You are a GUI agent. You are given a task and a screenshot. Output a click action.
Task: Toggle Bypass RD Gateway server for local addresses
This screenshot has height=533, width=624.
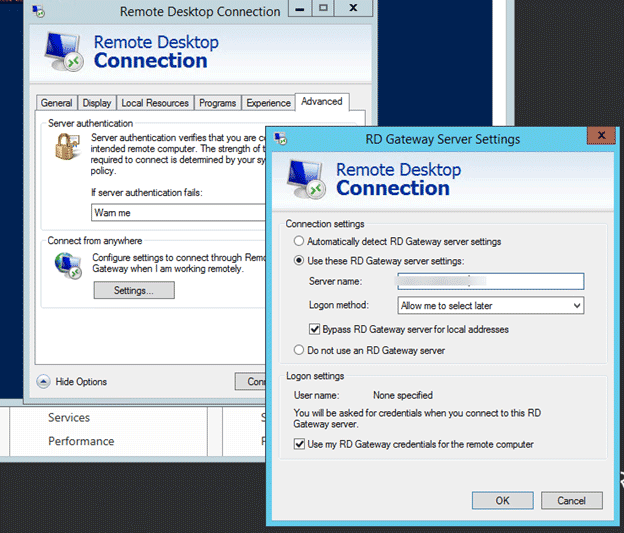point(315,329)
